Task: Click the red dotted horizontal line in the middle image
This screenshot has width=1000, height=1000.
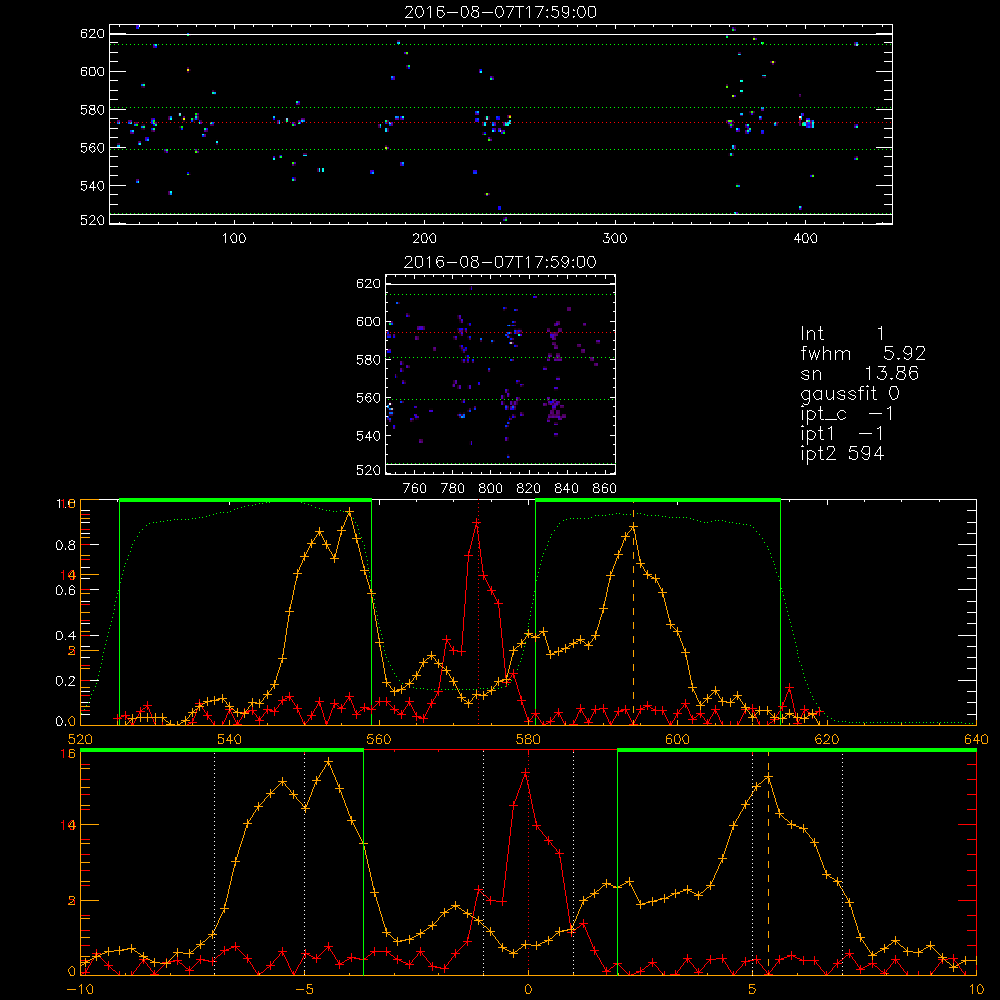Action: click(x=500, y=332)
